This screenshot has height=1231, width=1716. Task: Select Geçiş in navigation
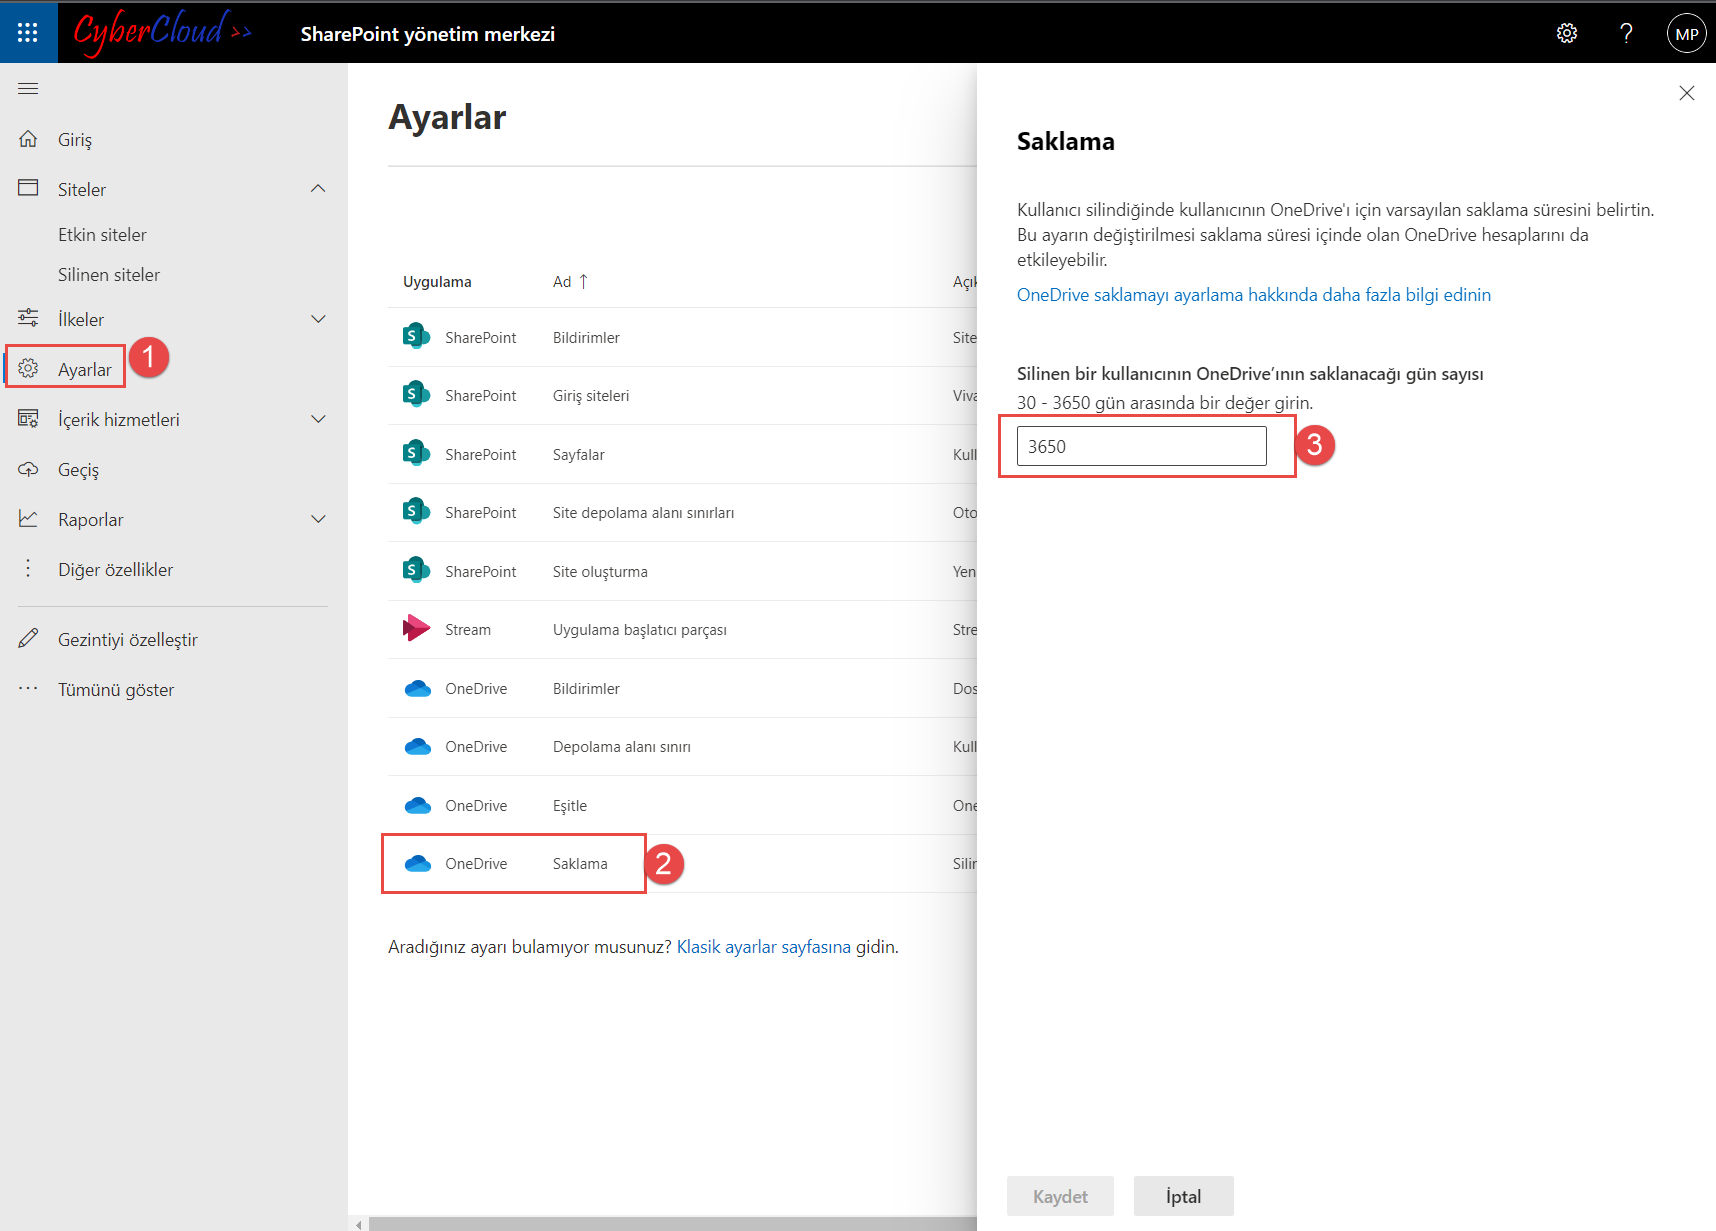(x=78, y=470)
